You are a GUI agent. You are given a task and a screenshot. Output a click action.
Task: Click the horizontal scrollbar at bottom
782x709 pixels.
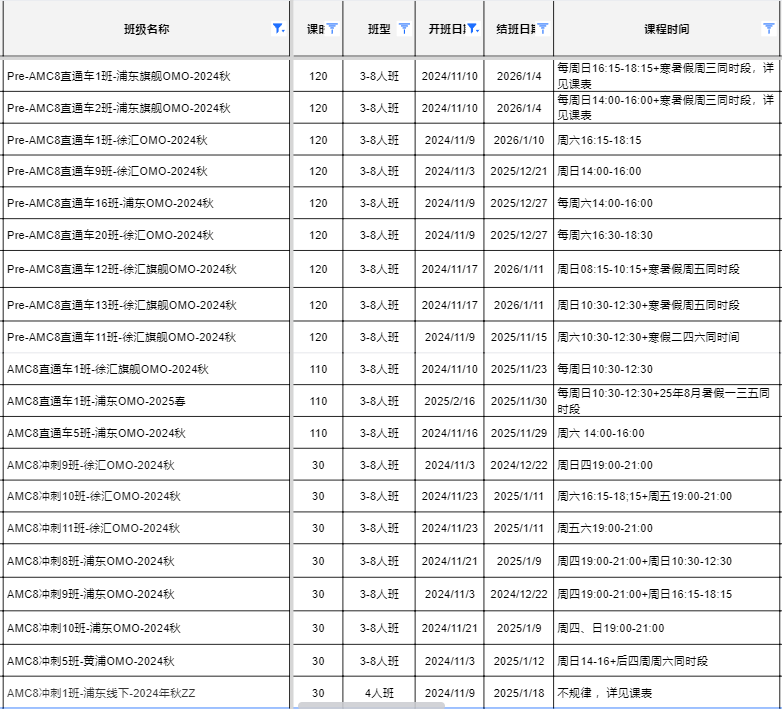click(x=371, y=705)
